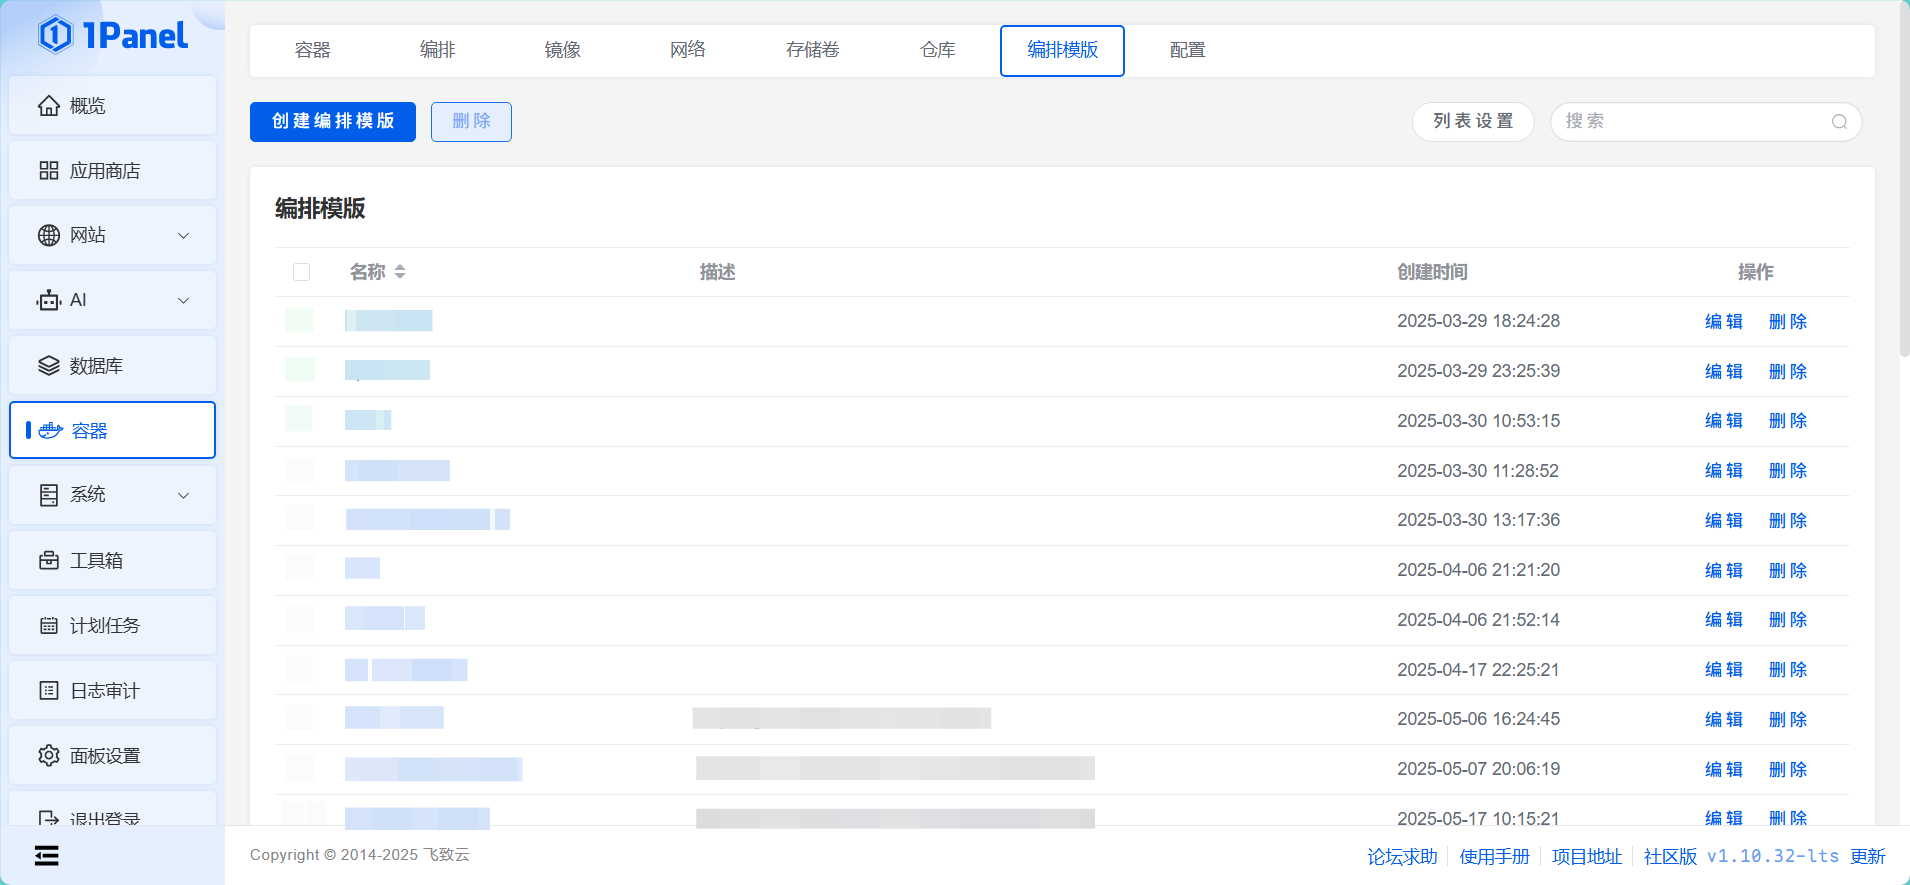Screen dimensions: 1910x885
Task: Click the 创建编排模版 button
Action: [x=333, y=122]
